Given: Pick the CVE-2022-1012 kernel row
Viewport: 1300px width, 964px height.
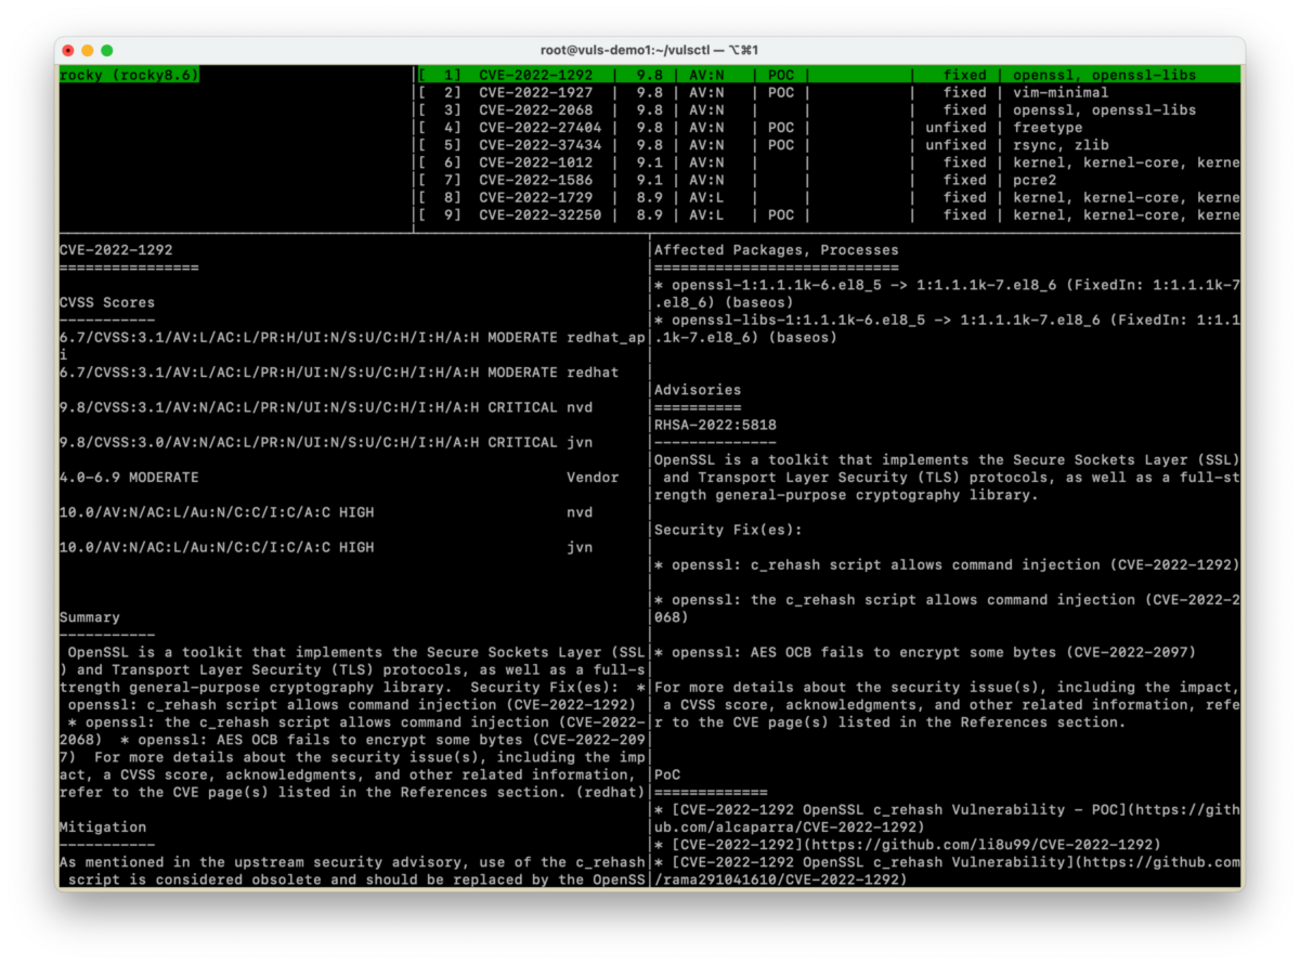Looking at the screenshot, I should coord(535,163).
